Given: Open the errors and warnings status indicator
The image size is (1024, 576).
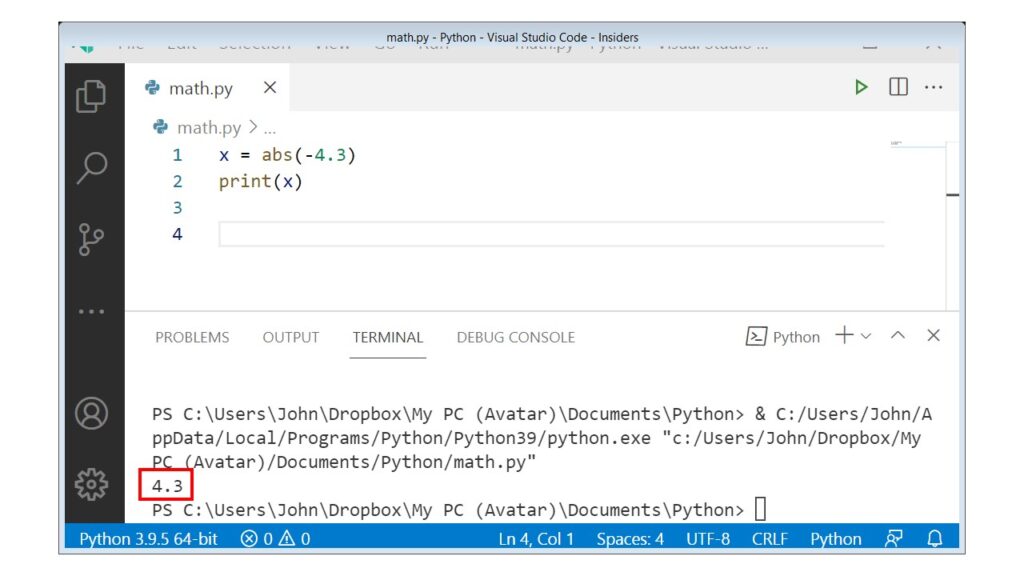Looking at the screenshot, I should point(275,539).
